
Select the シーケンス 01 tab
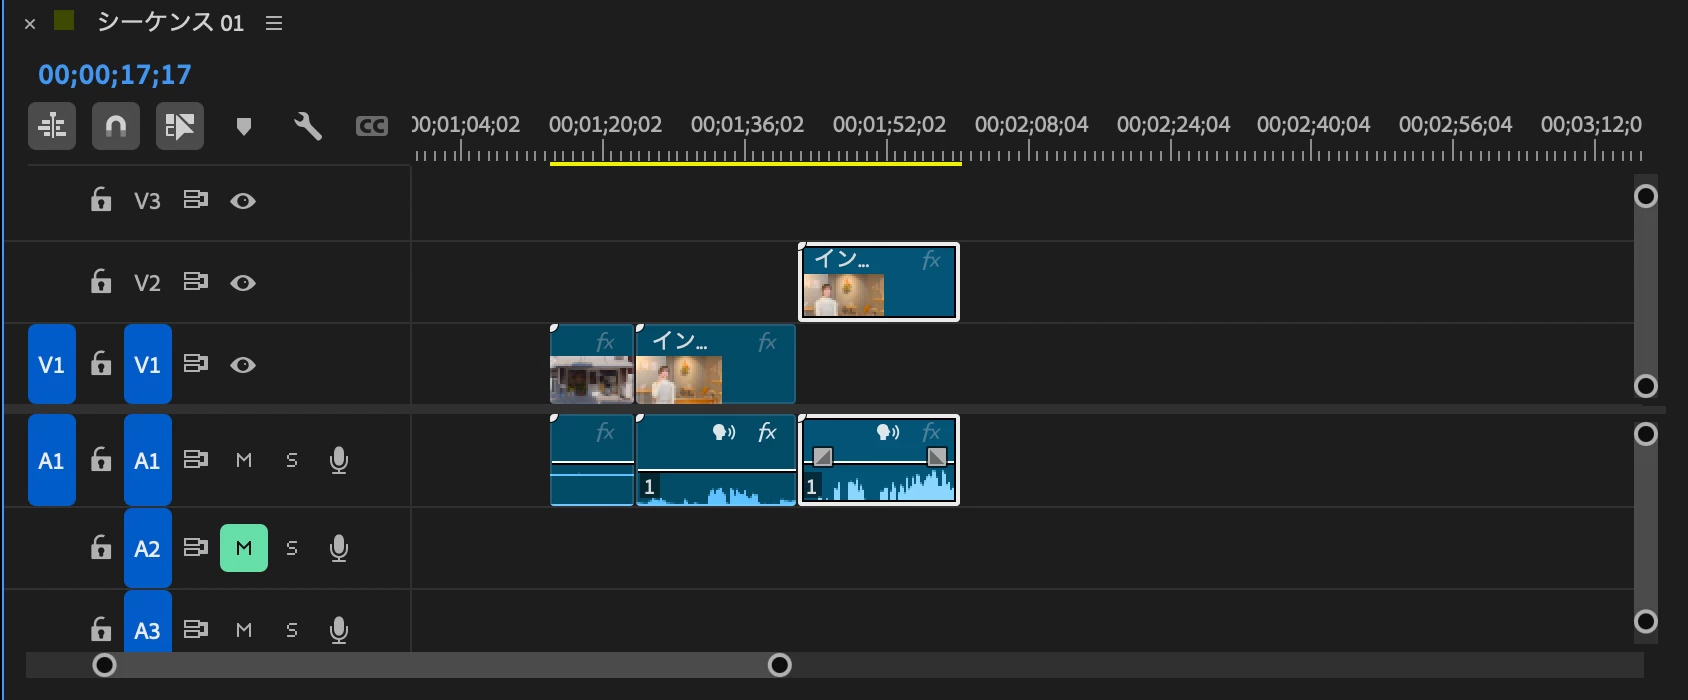(170, 22)
